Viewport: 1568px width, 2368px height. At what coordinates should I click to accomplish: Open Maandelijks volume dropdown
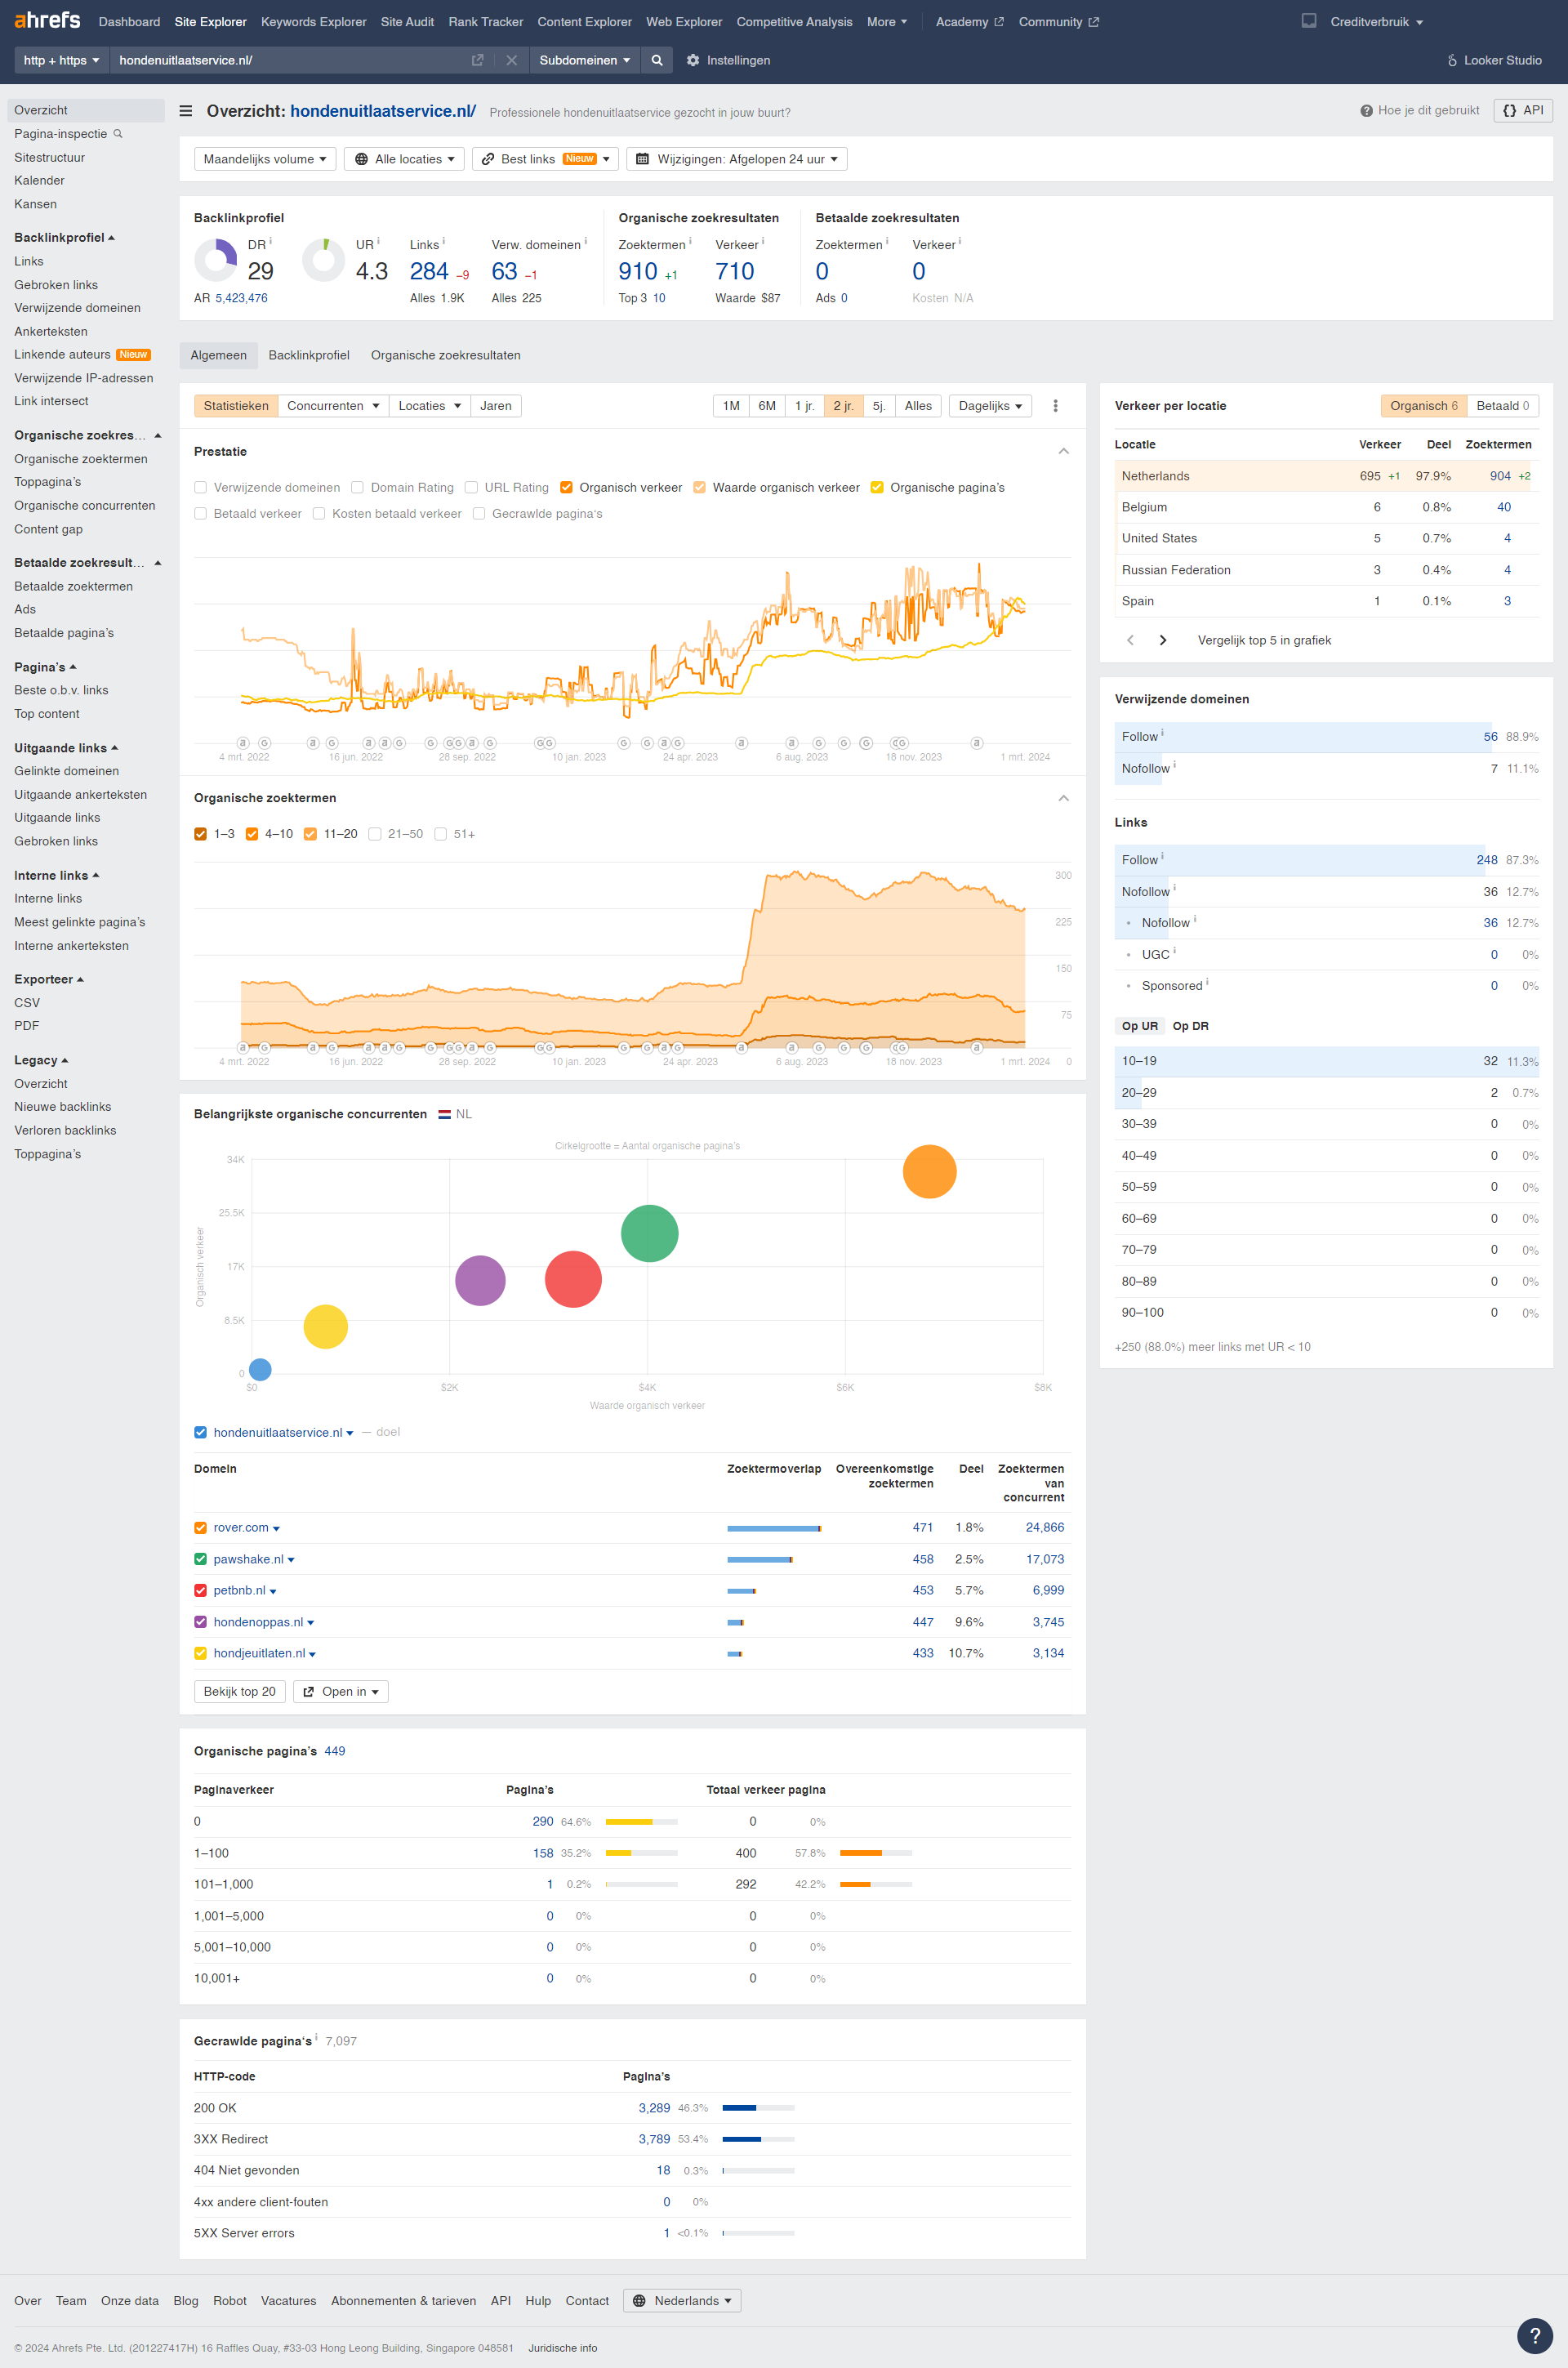point(265,159)
